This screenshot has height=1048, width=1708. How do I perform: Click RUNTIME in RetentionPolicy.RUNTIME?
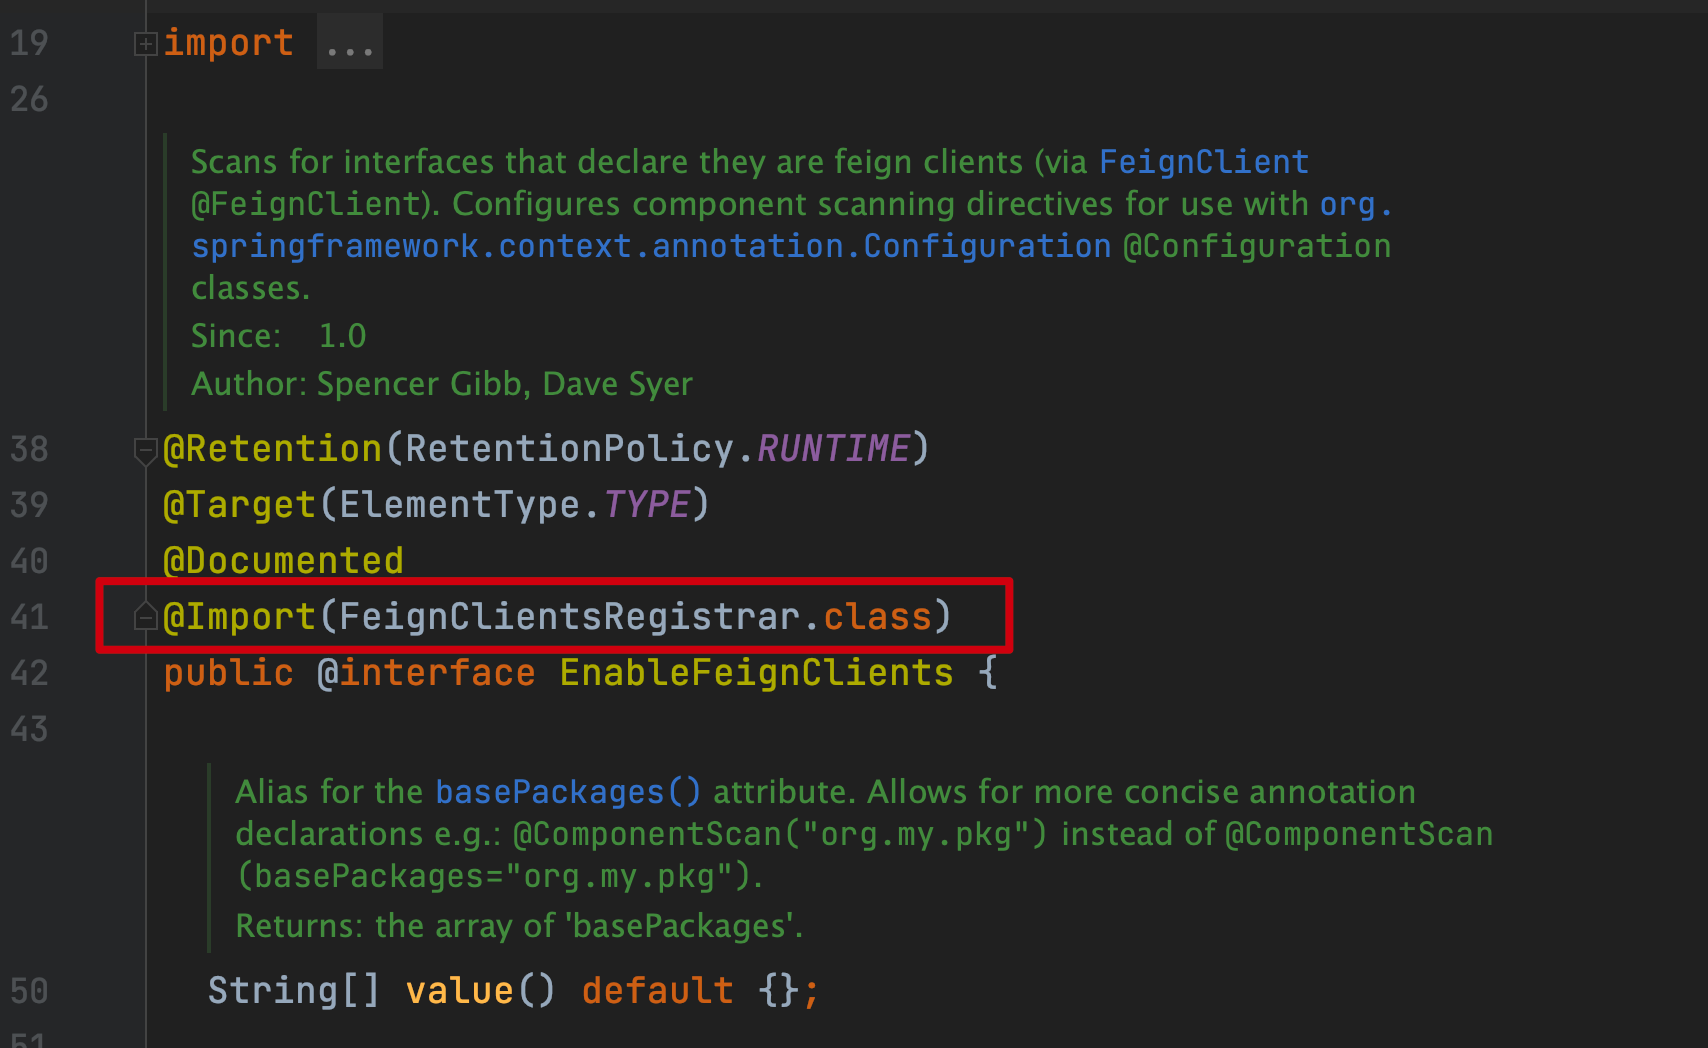(833, 449)
